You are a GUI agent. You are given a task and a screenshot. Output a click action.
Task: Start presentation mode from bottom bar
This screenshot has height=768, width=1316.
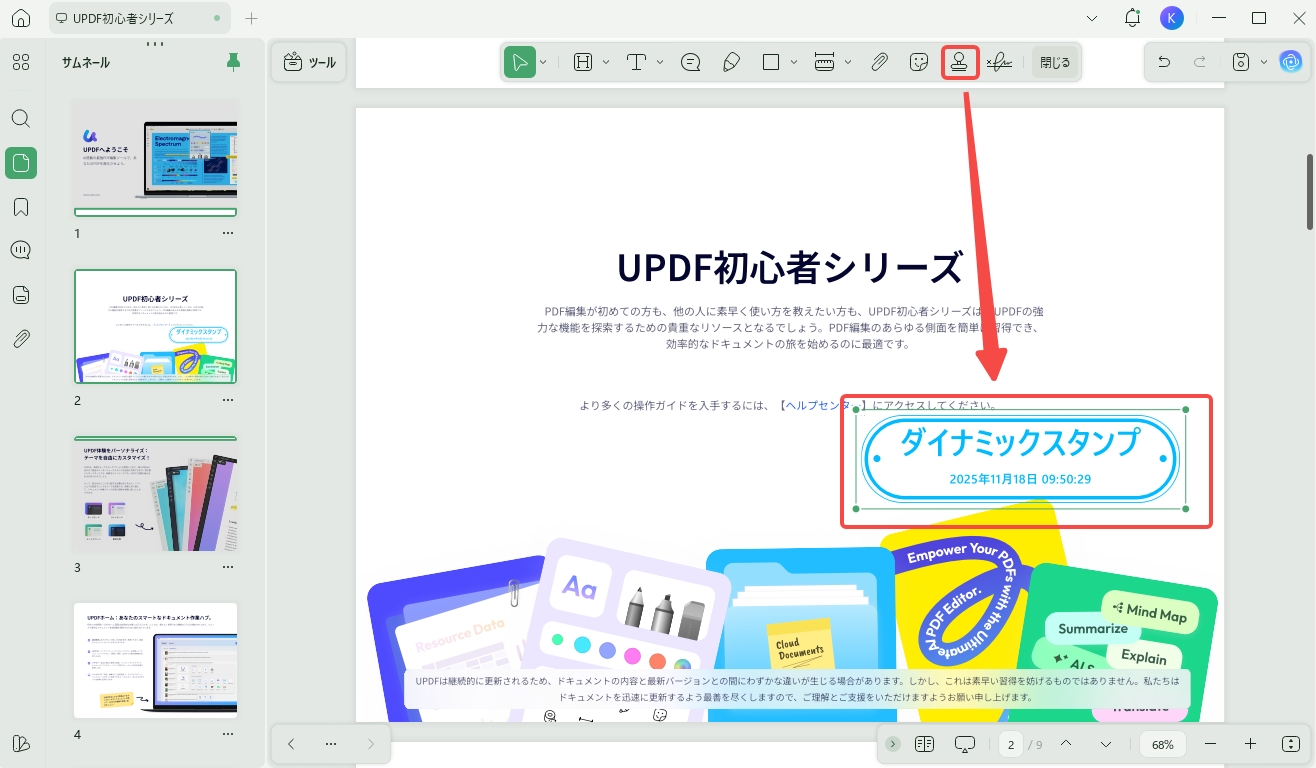coord(963,744)
